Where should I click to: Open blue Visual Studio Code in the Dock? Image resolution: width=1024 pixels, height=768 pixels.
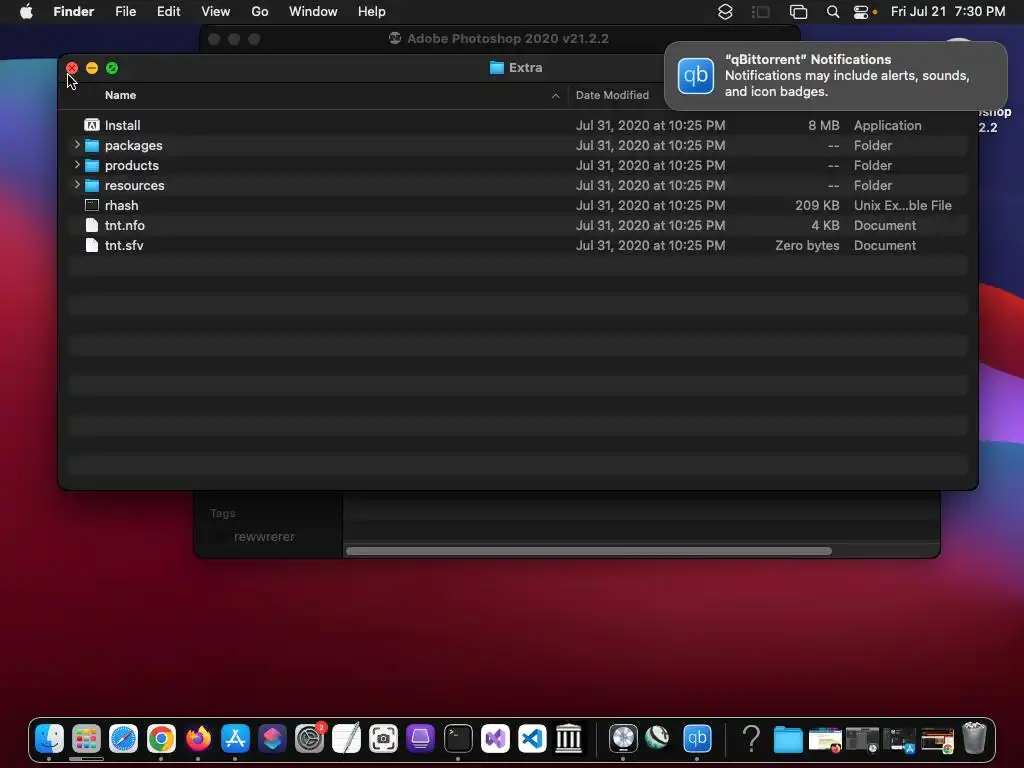pyautogui.click(x=532, y=739)
